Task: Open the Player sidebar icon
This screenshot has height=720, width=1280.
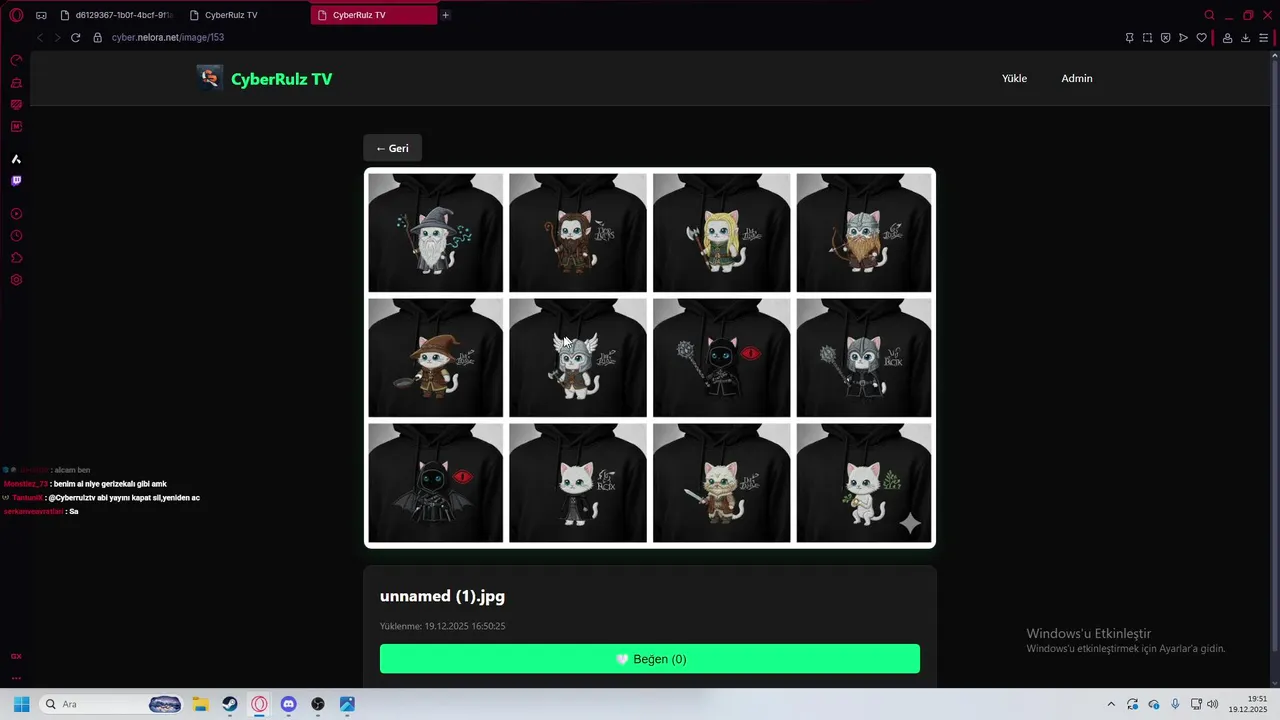Action: click(16, 214)
